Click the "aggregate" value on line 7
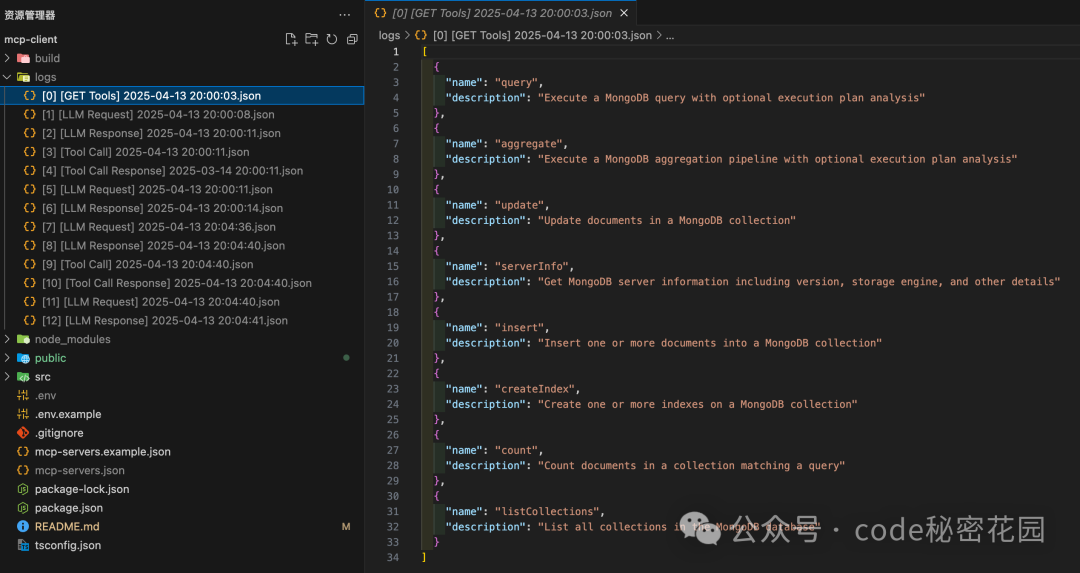Viewport: 1080px width, 573px height. [529, 144]
